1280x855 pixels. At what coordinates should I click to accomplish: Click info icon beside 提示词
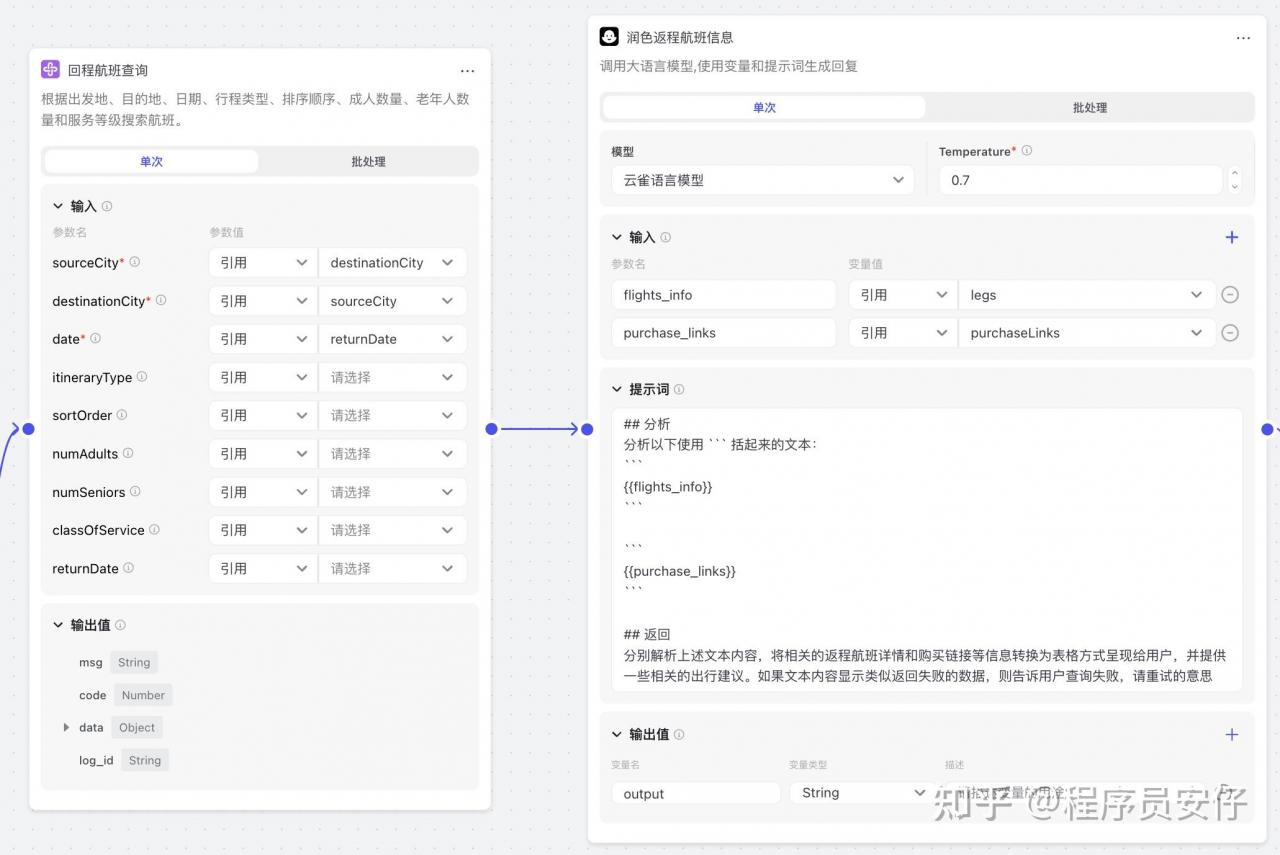click(x=680, y=389)
